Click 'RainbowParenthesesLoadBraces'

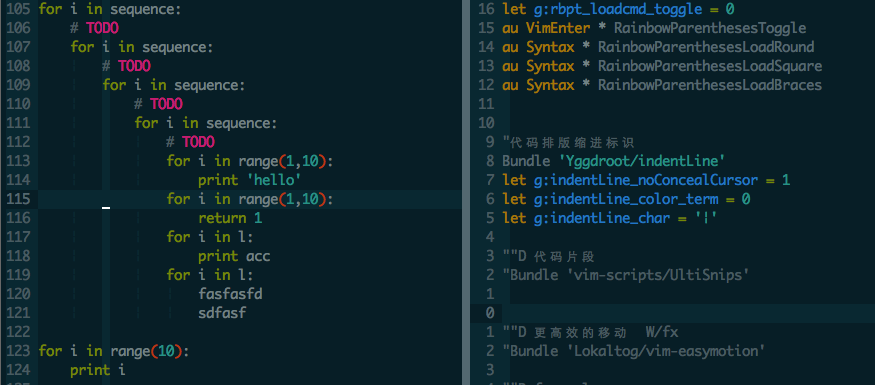pyautogui.click(x=710, y=85)
